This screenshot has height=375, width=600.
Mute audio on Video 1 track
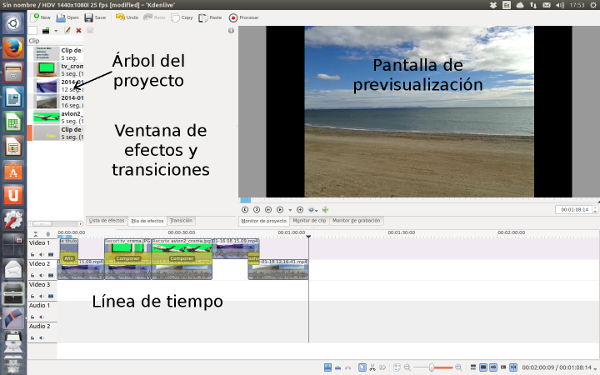pyautogui.click(x=41, y=254)
